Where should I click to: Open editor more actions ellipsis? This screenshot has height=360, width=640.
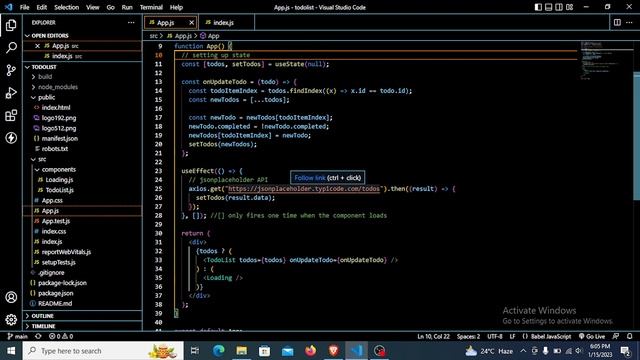pos(629,22)
